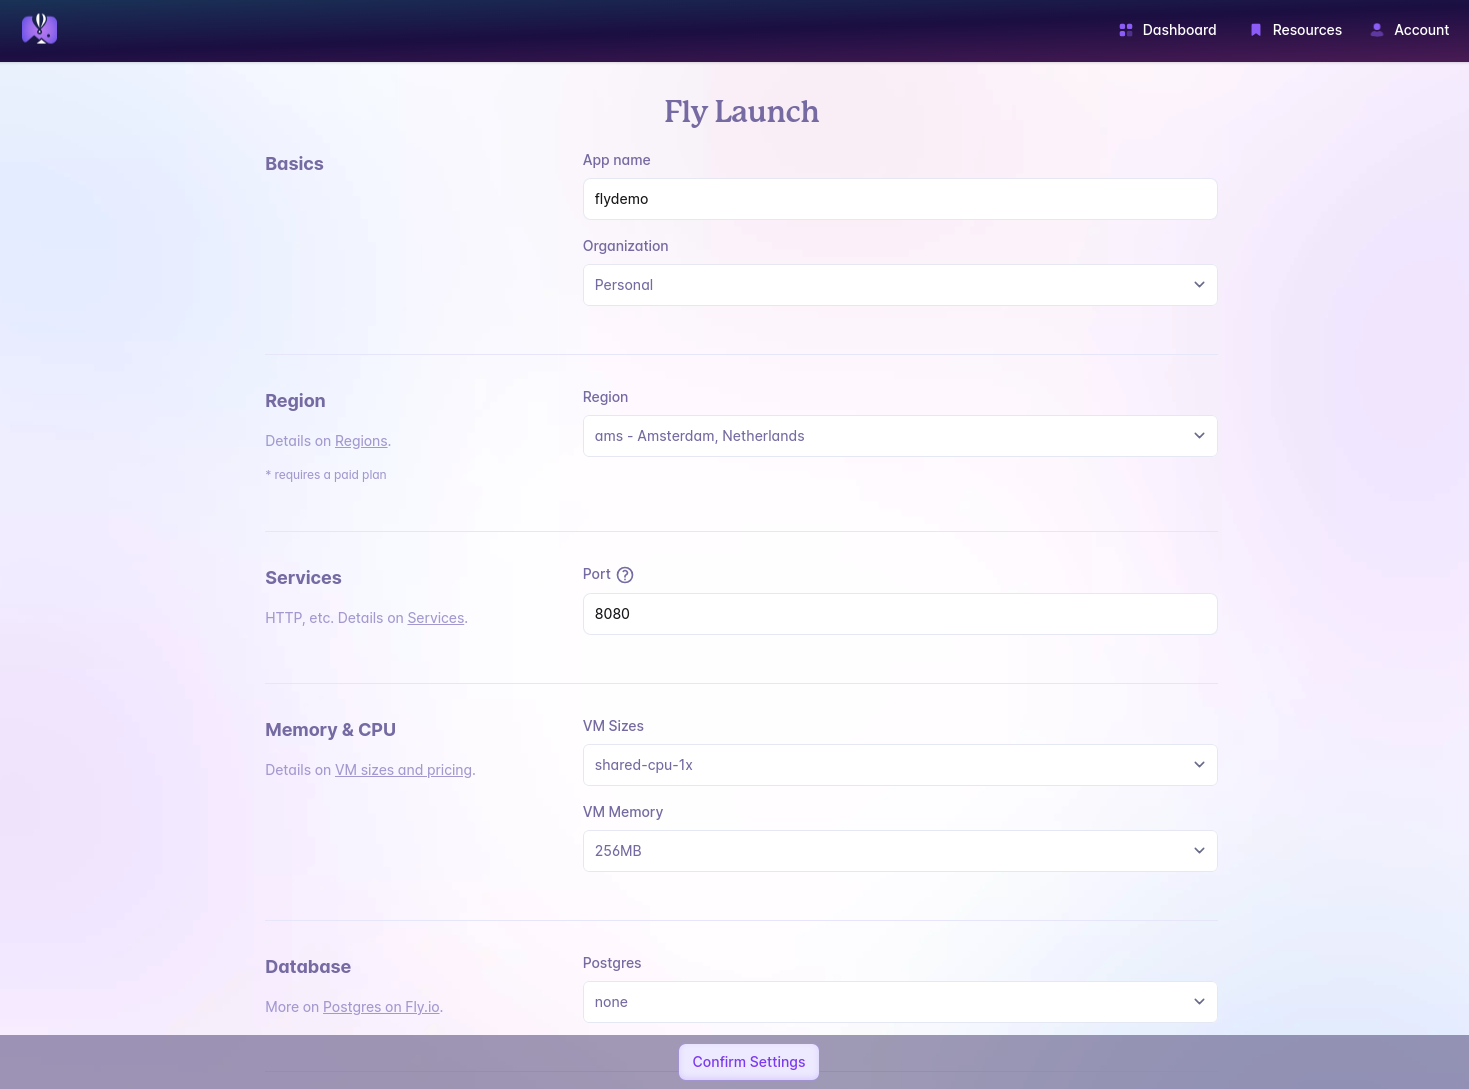Click the Port field containing 8080
Viewport: 1469px width, 1089px height.
(900, 614)
